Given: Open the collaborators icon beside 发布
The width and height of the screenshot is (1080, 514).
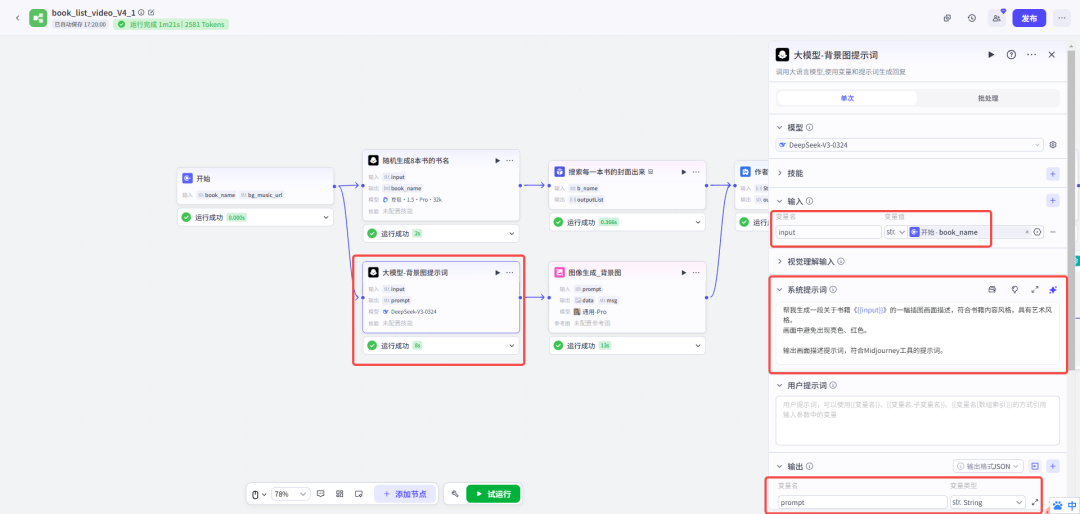Looking at the screenshot, I should [x=996, y=18].
